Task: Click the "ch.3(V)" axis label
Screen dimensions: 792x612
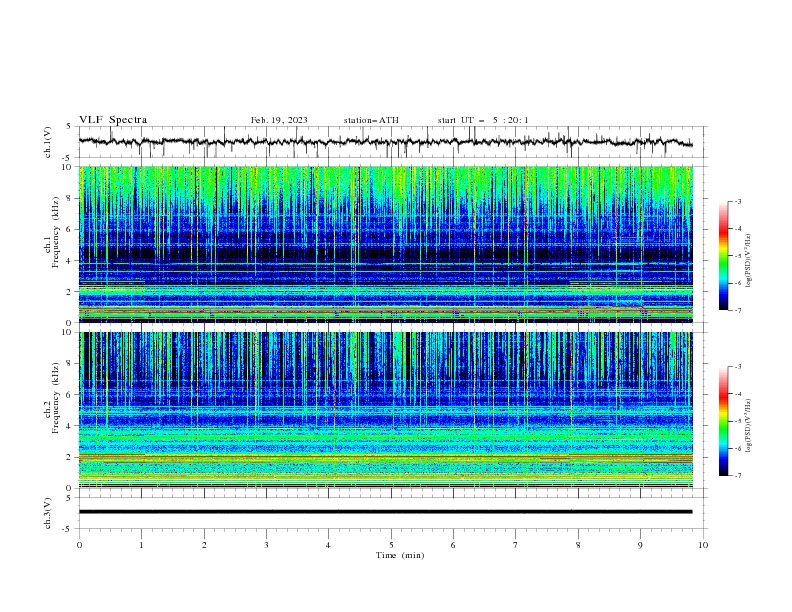Action: (48, 513)
